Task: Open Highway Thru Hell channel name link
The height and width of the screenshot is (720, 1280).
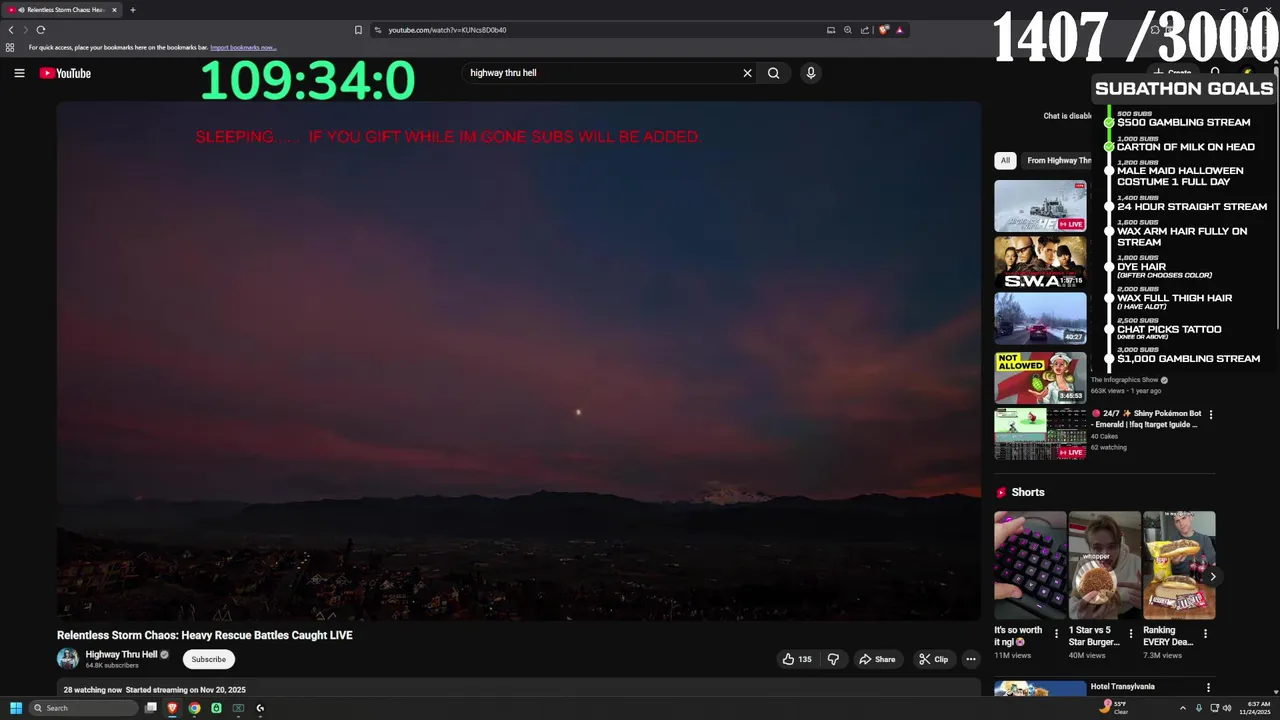Action: [x=122, y=654]
